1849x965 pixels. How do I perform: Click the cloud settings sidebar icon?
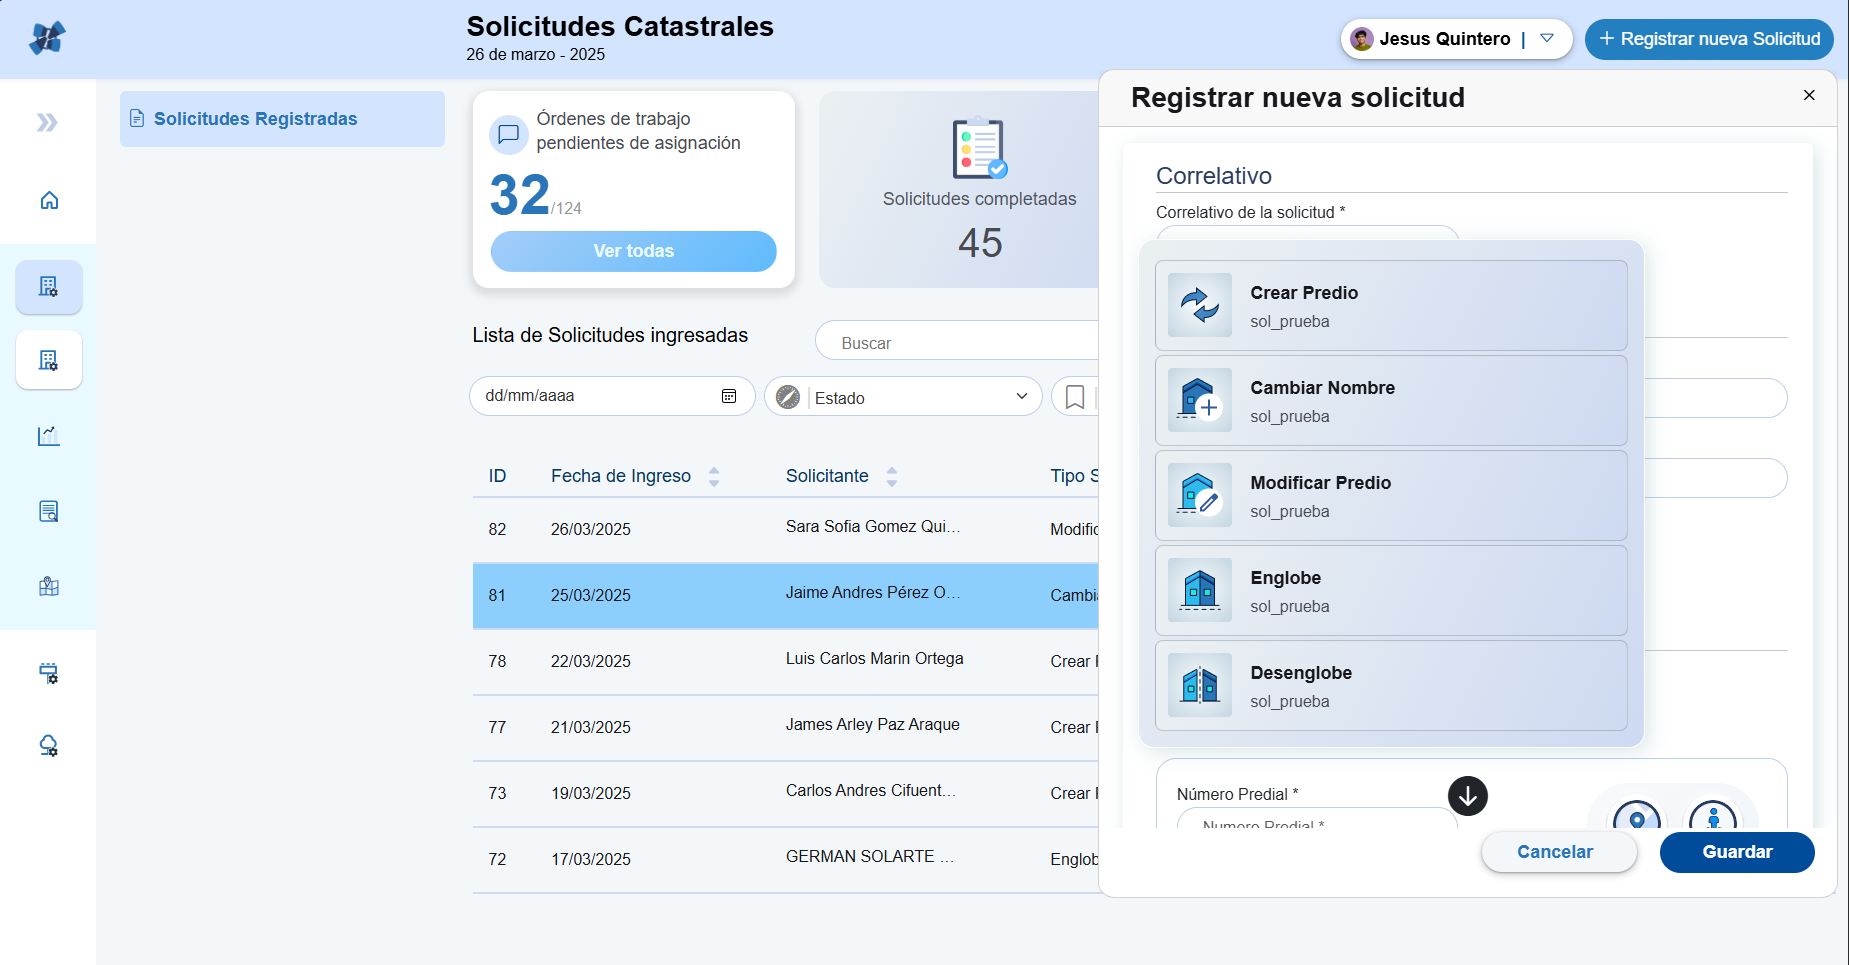point(49,746)
